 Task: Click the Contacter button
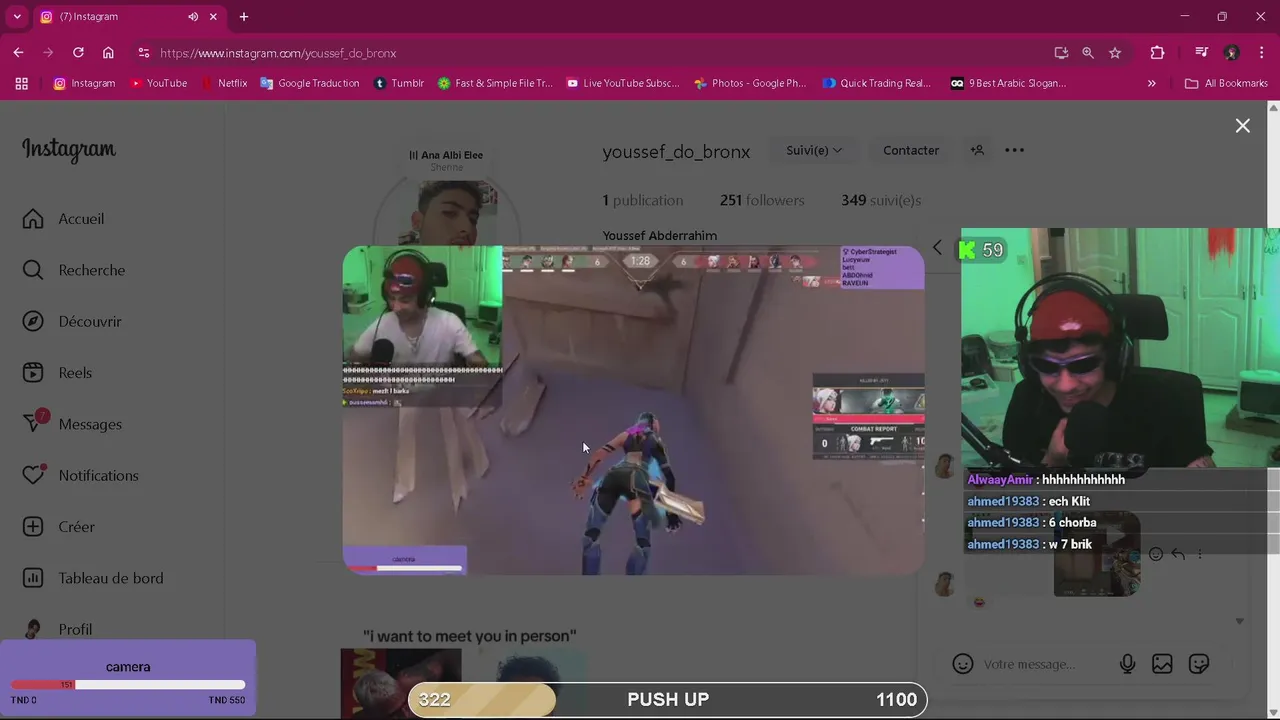[x=911, y=150]
